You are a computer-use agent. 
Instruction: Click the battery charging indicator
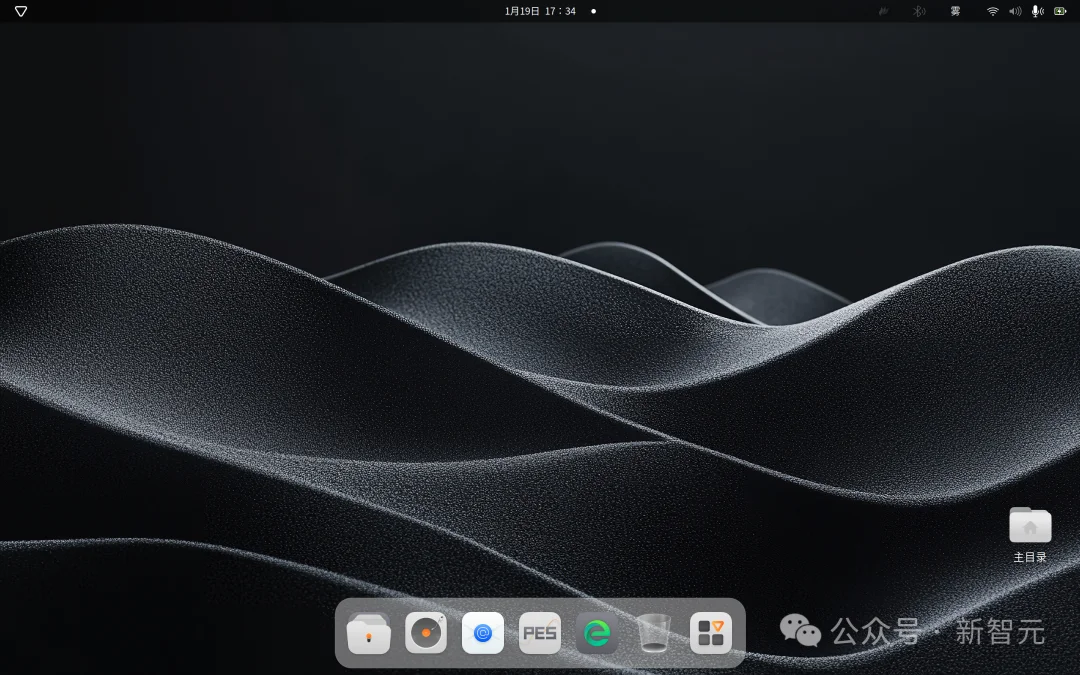point(1060,11)
